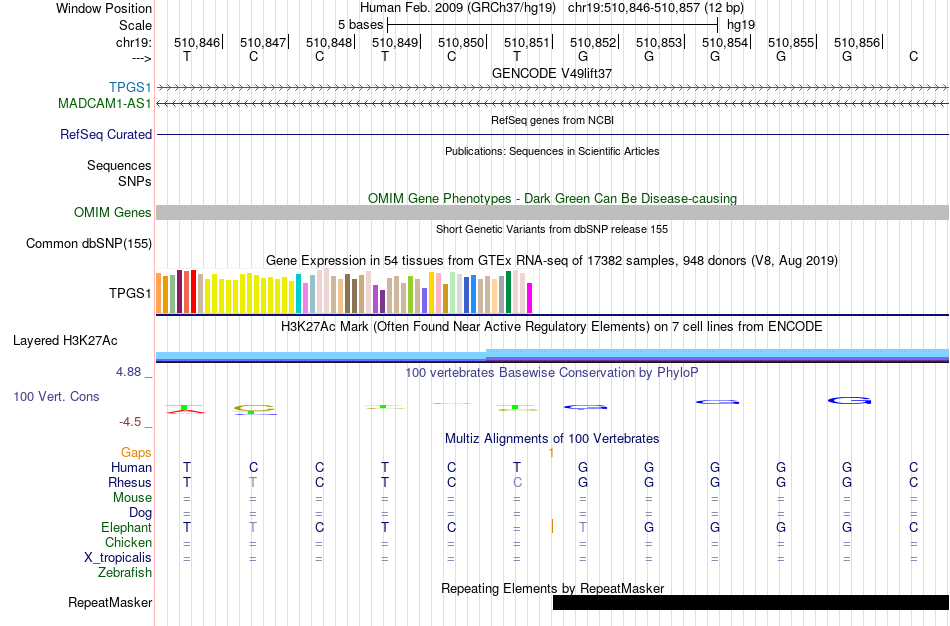Viewport: 950px width, 626px height.
Task: Click the Layered H3K27Ac track label
Action: tap(65, 341)
